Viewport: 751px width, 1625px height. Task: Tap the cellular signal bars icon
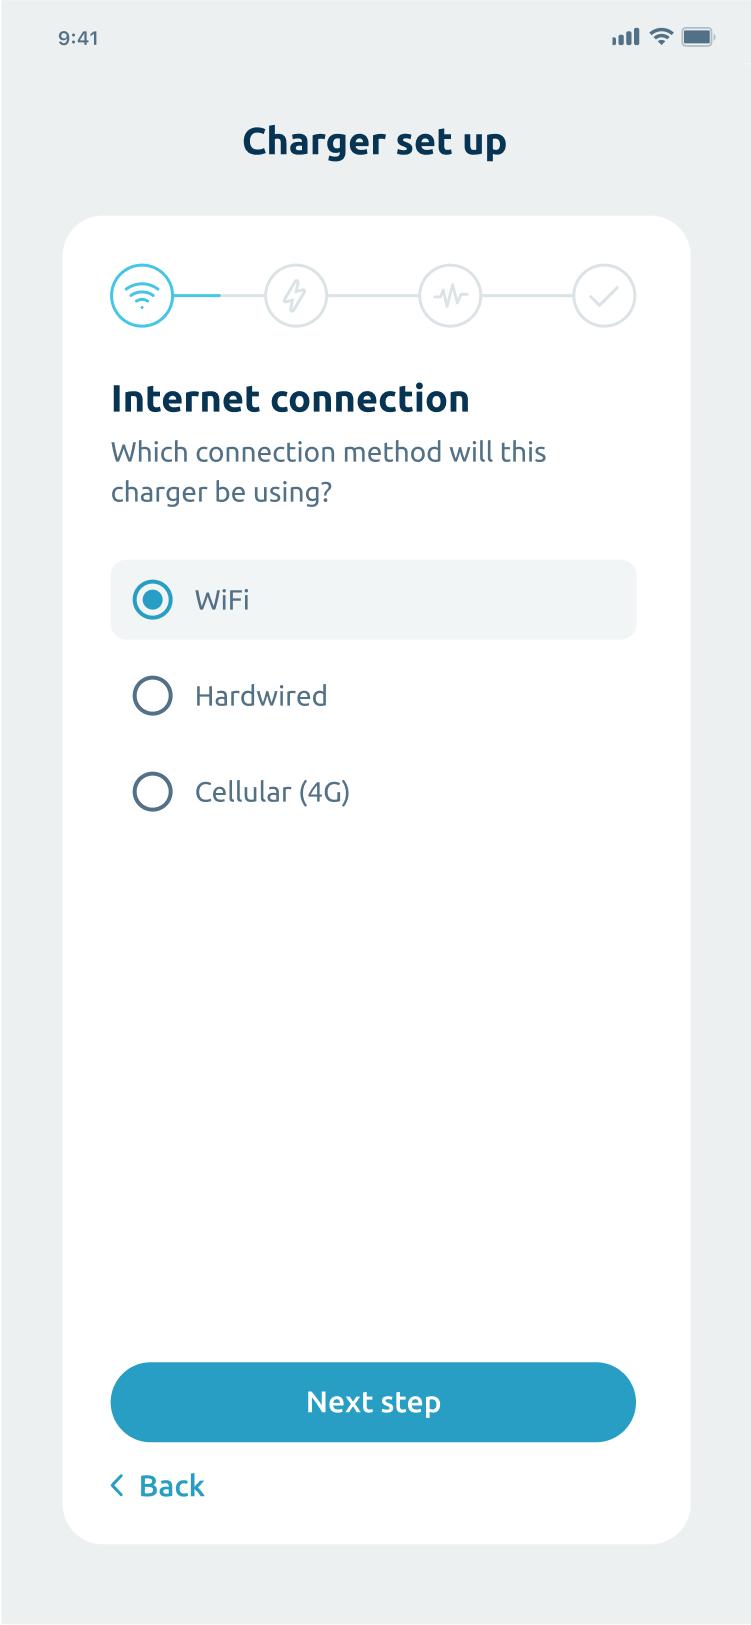[626, 37]
